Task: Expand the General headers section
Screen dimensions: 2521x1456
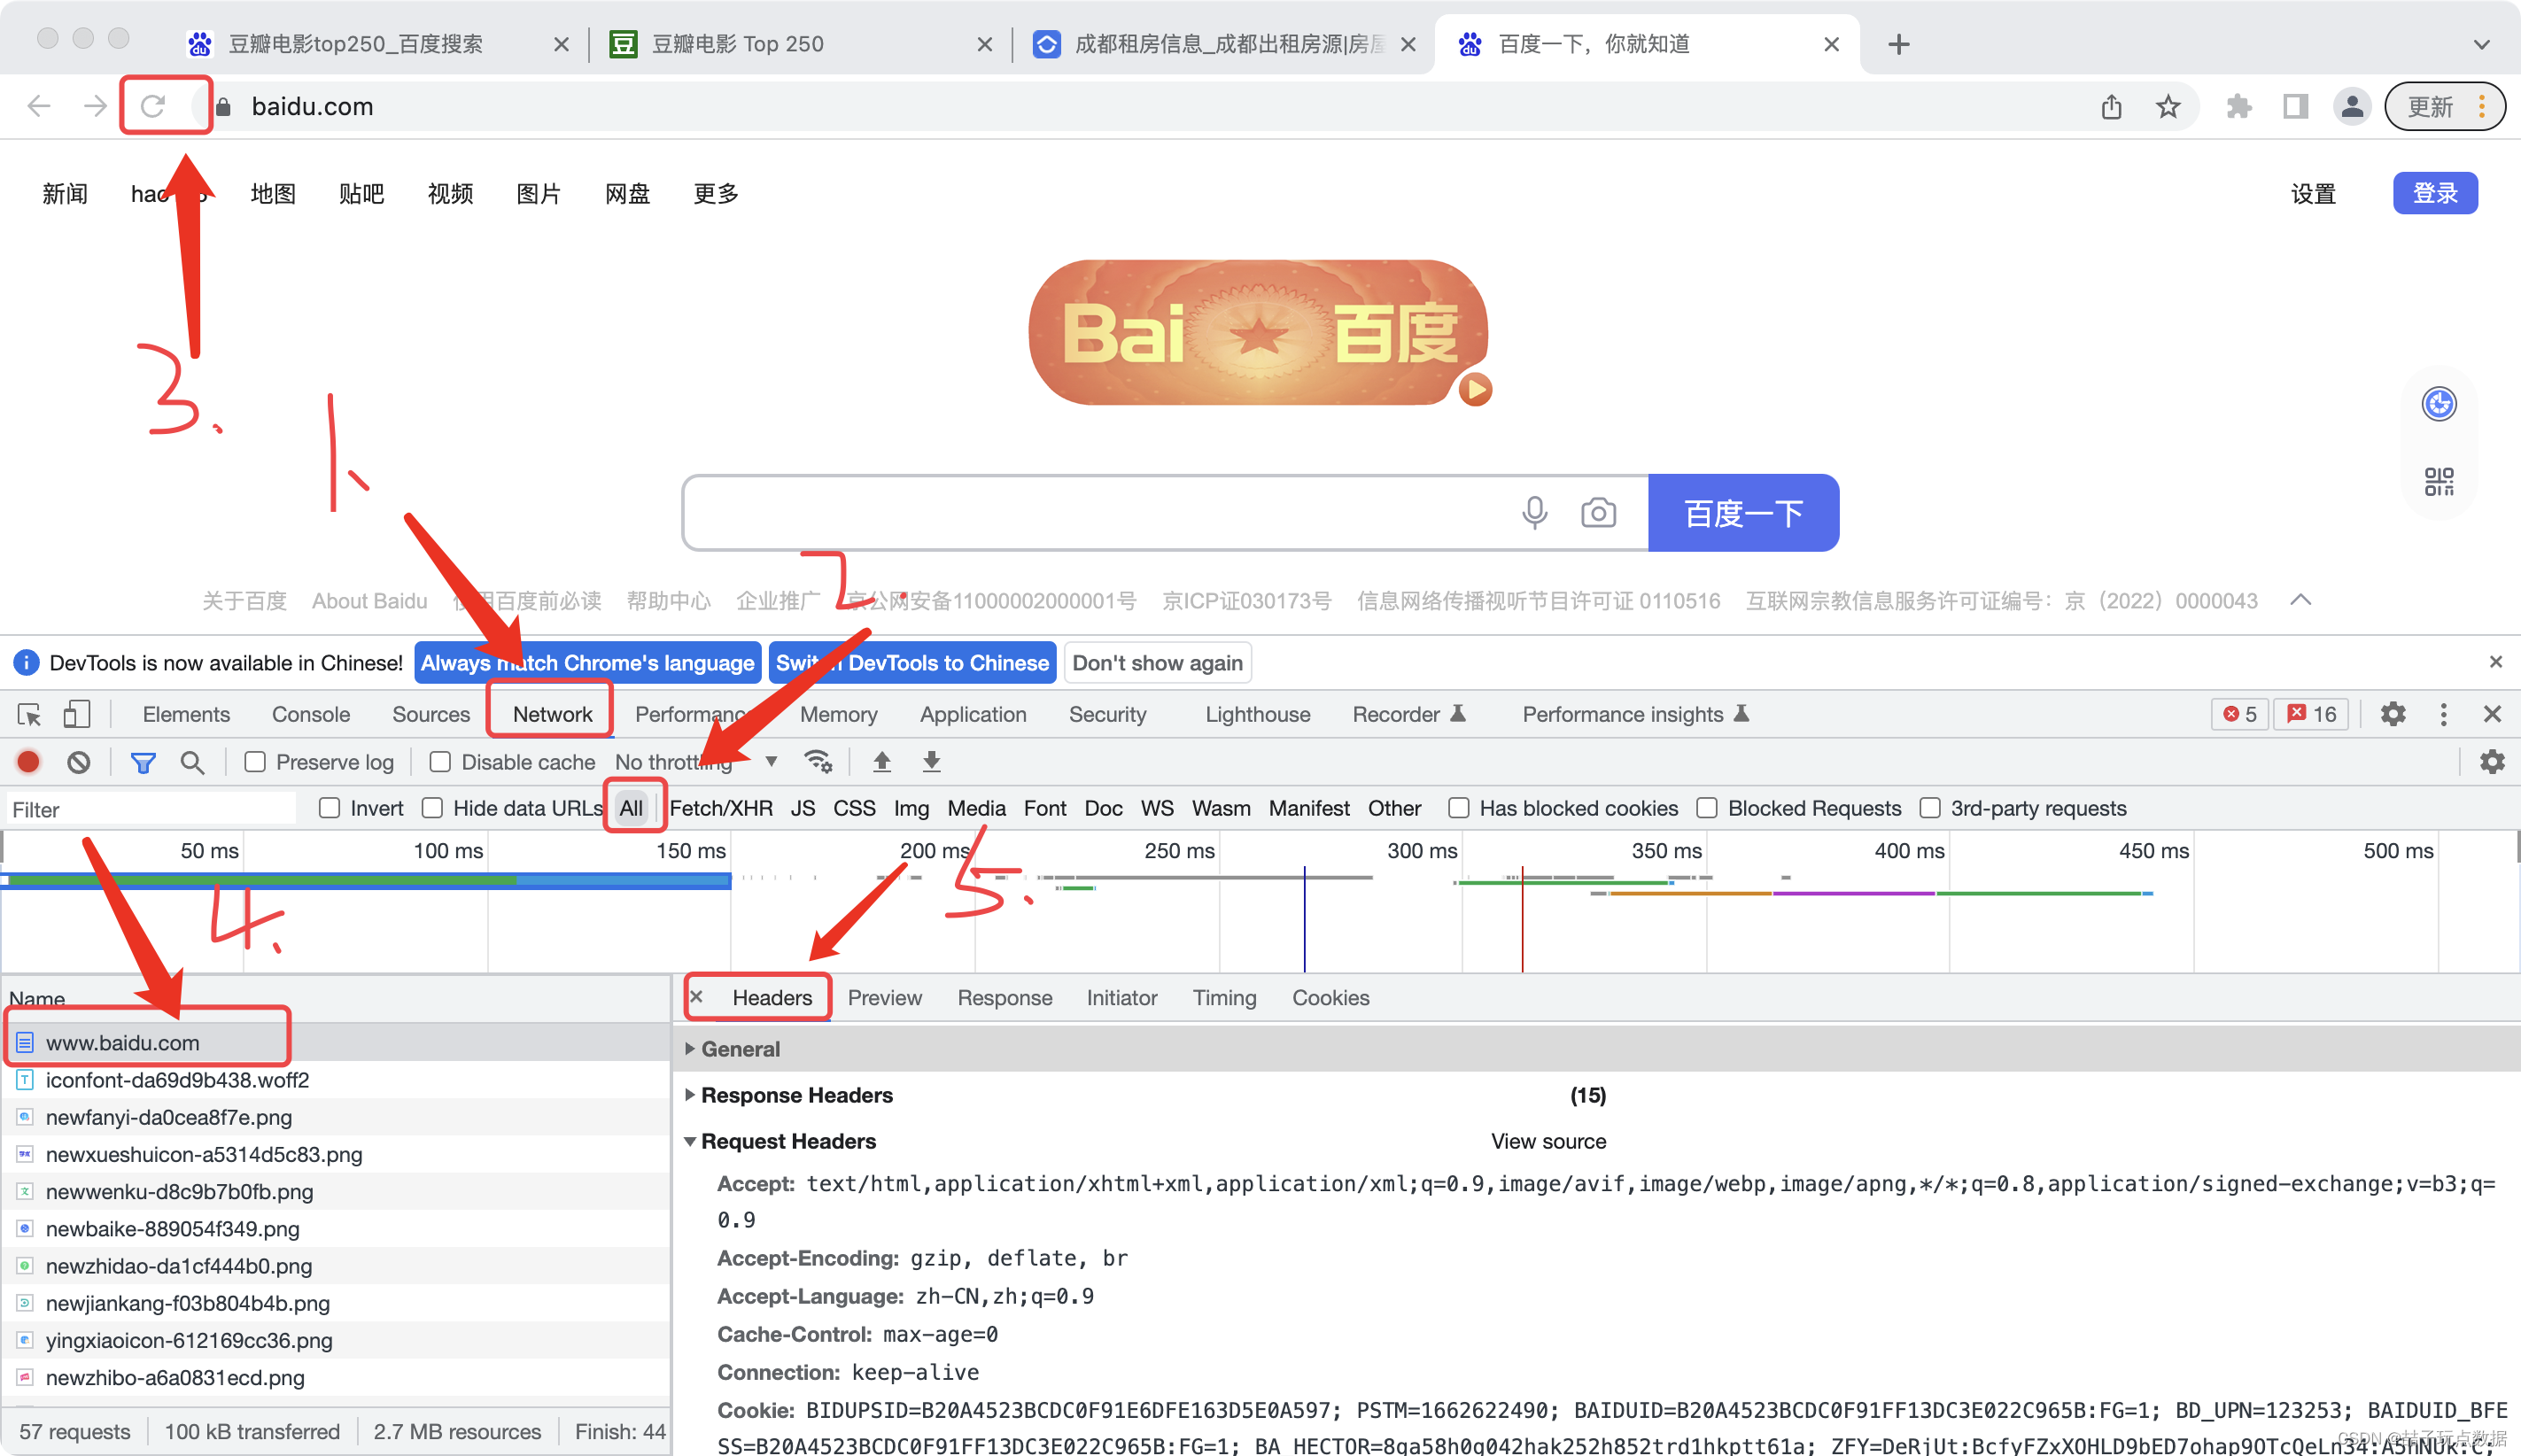Action: tap(740, 1049)
